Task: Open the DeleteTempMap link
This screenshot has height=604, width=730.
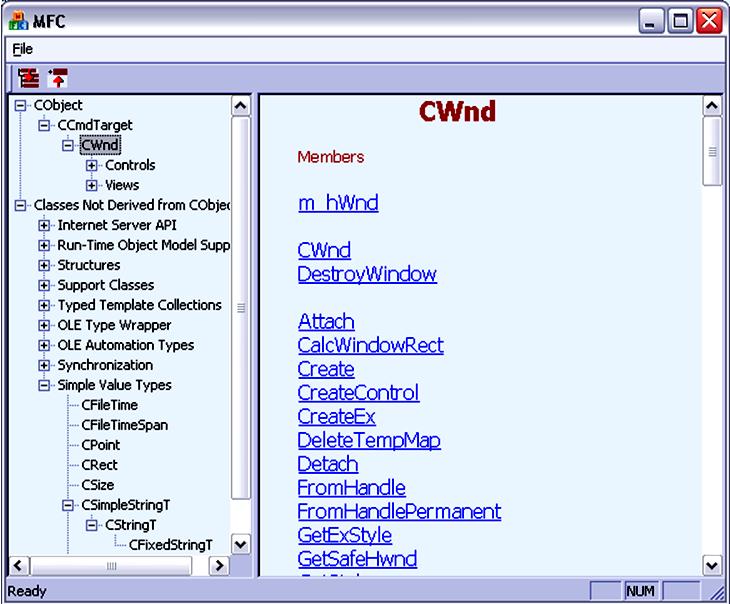Action: [x=369, y=441]
